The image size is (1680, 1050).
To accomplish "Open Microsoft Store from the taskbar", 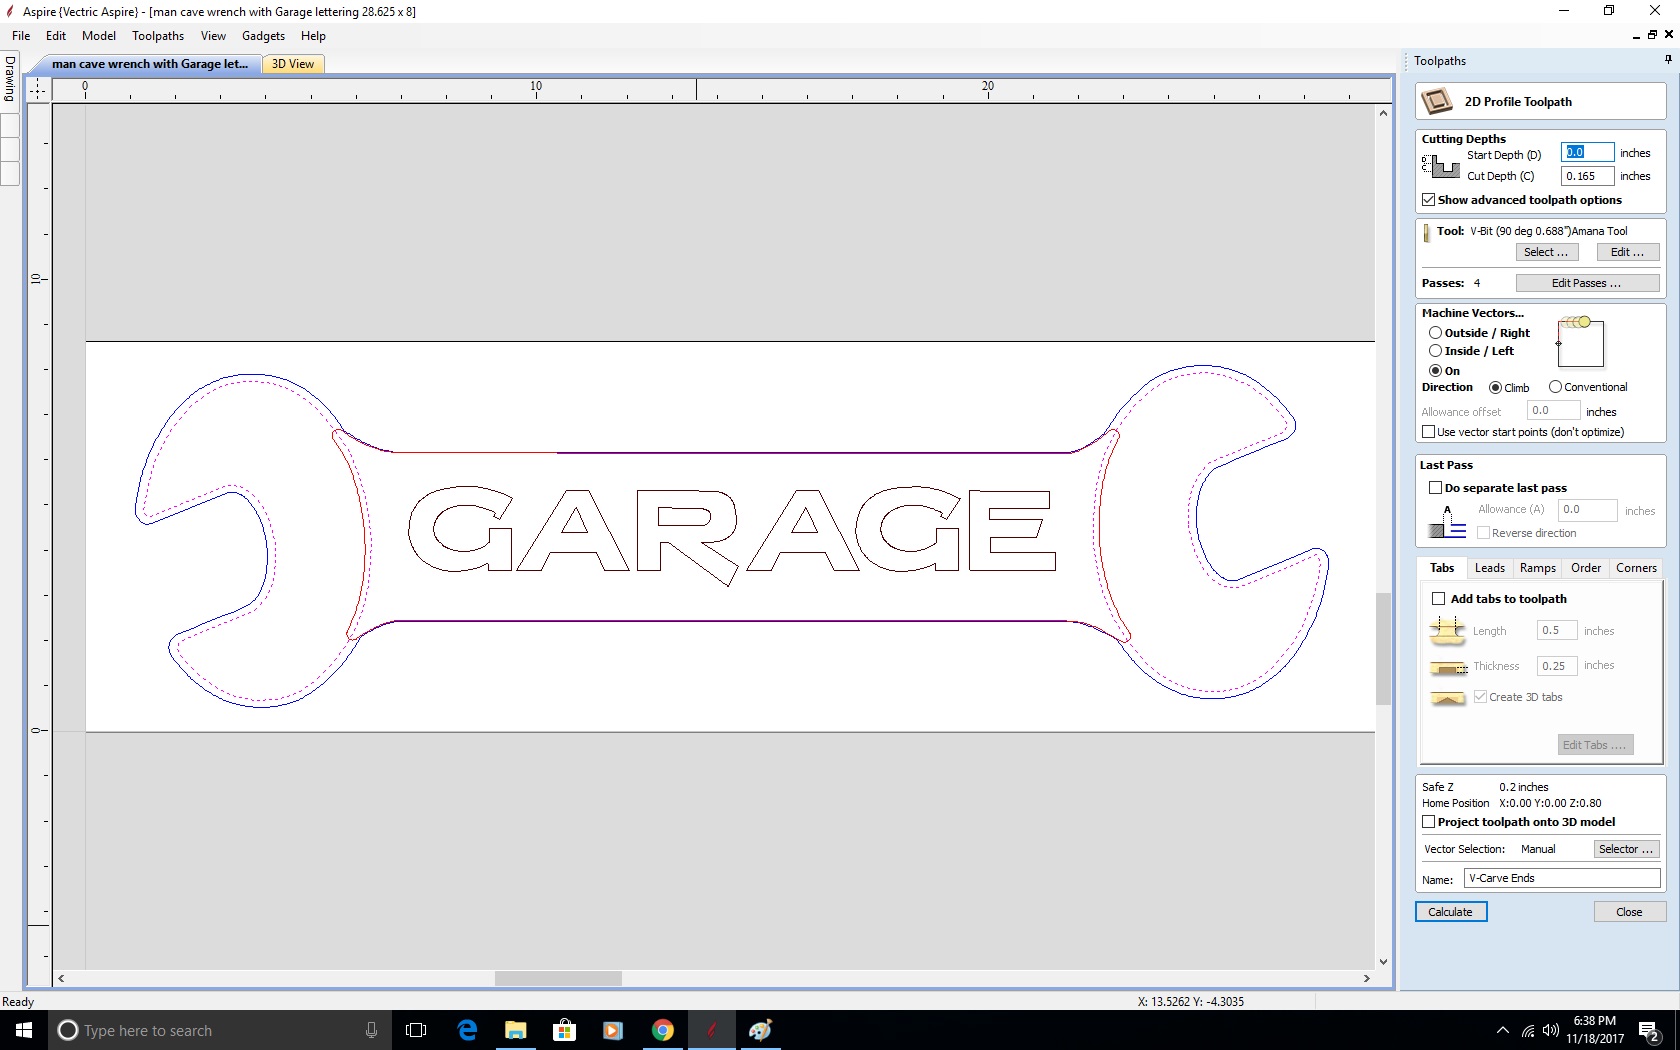I will click(565, 1030).
